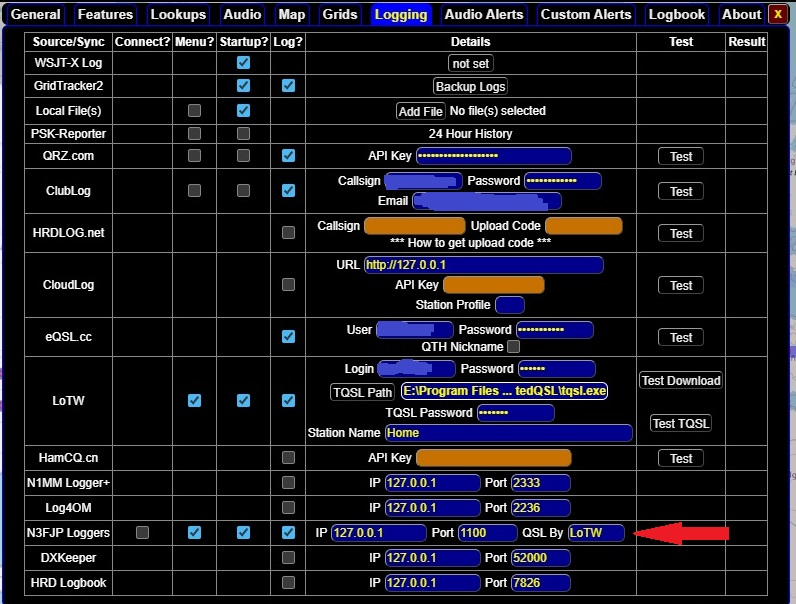
Task: Open the Custom Alerts tab
Action: (586, 14)
